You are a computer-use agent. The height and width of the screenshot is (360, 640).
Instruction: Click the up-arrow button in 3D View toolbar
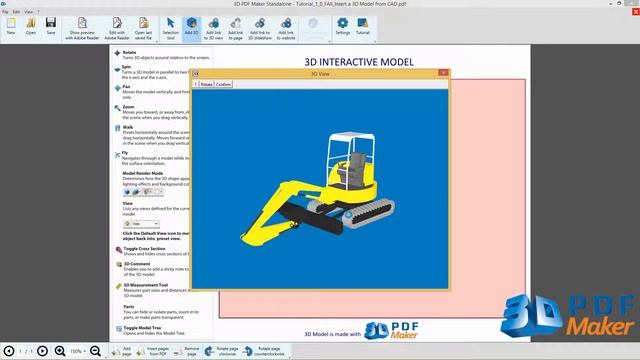tap(196, 84)
